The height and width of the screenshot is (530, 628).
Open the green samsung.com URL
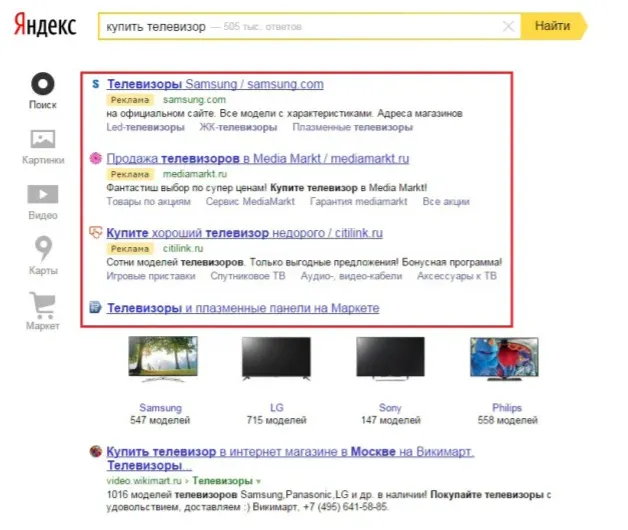click(194, 99)
